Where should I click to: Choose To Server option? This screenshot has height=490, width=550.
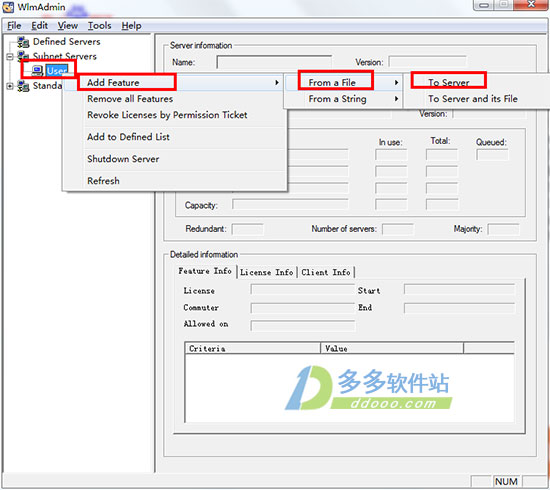coord(449,83)
